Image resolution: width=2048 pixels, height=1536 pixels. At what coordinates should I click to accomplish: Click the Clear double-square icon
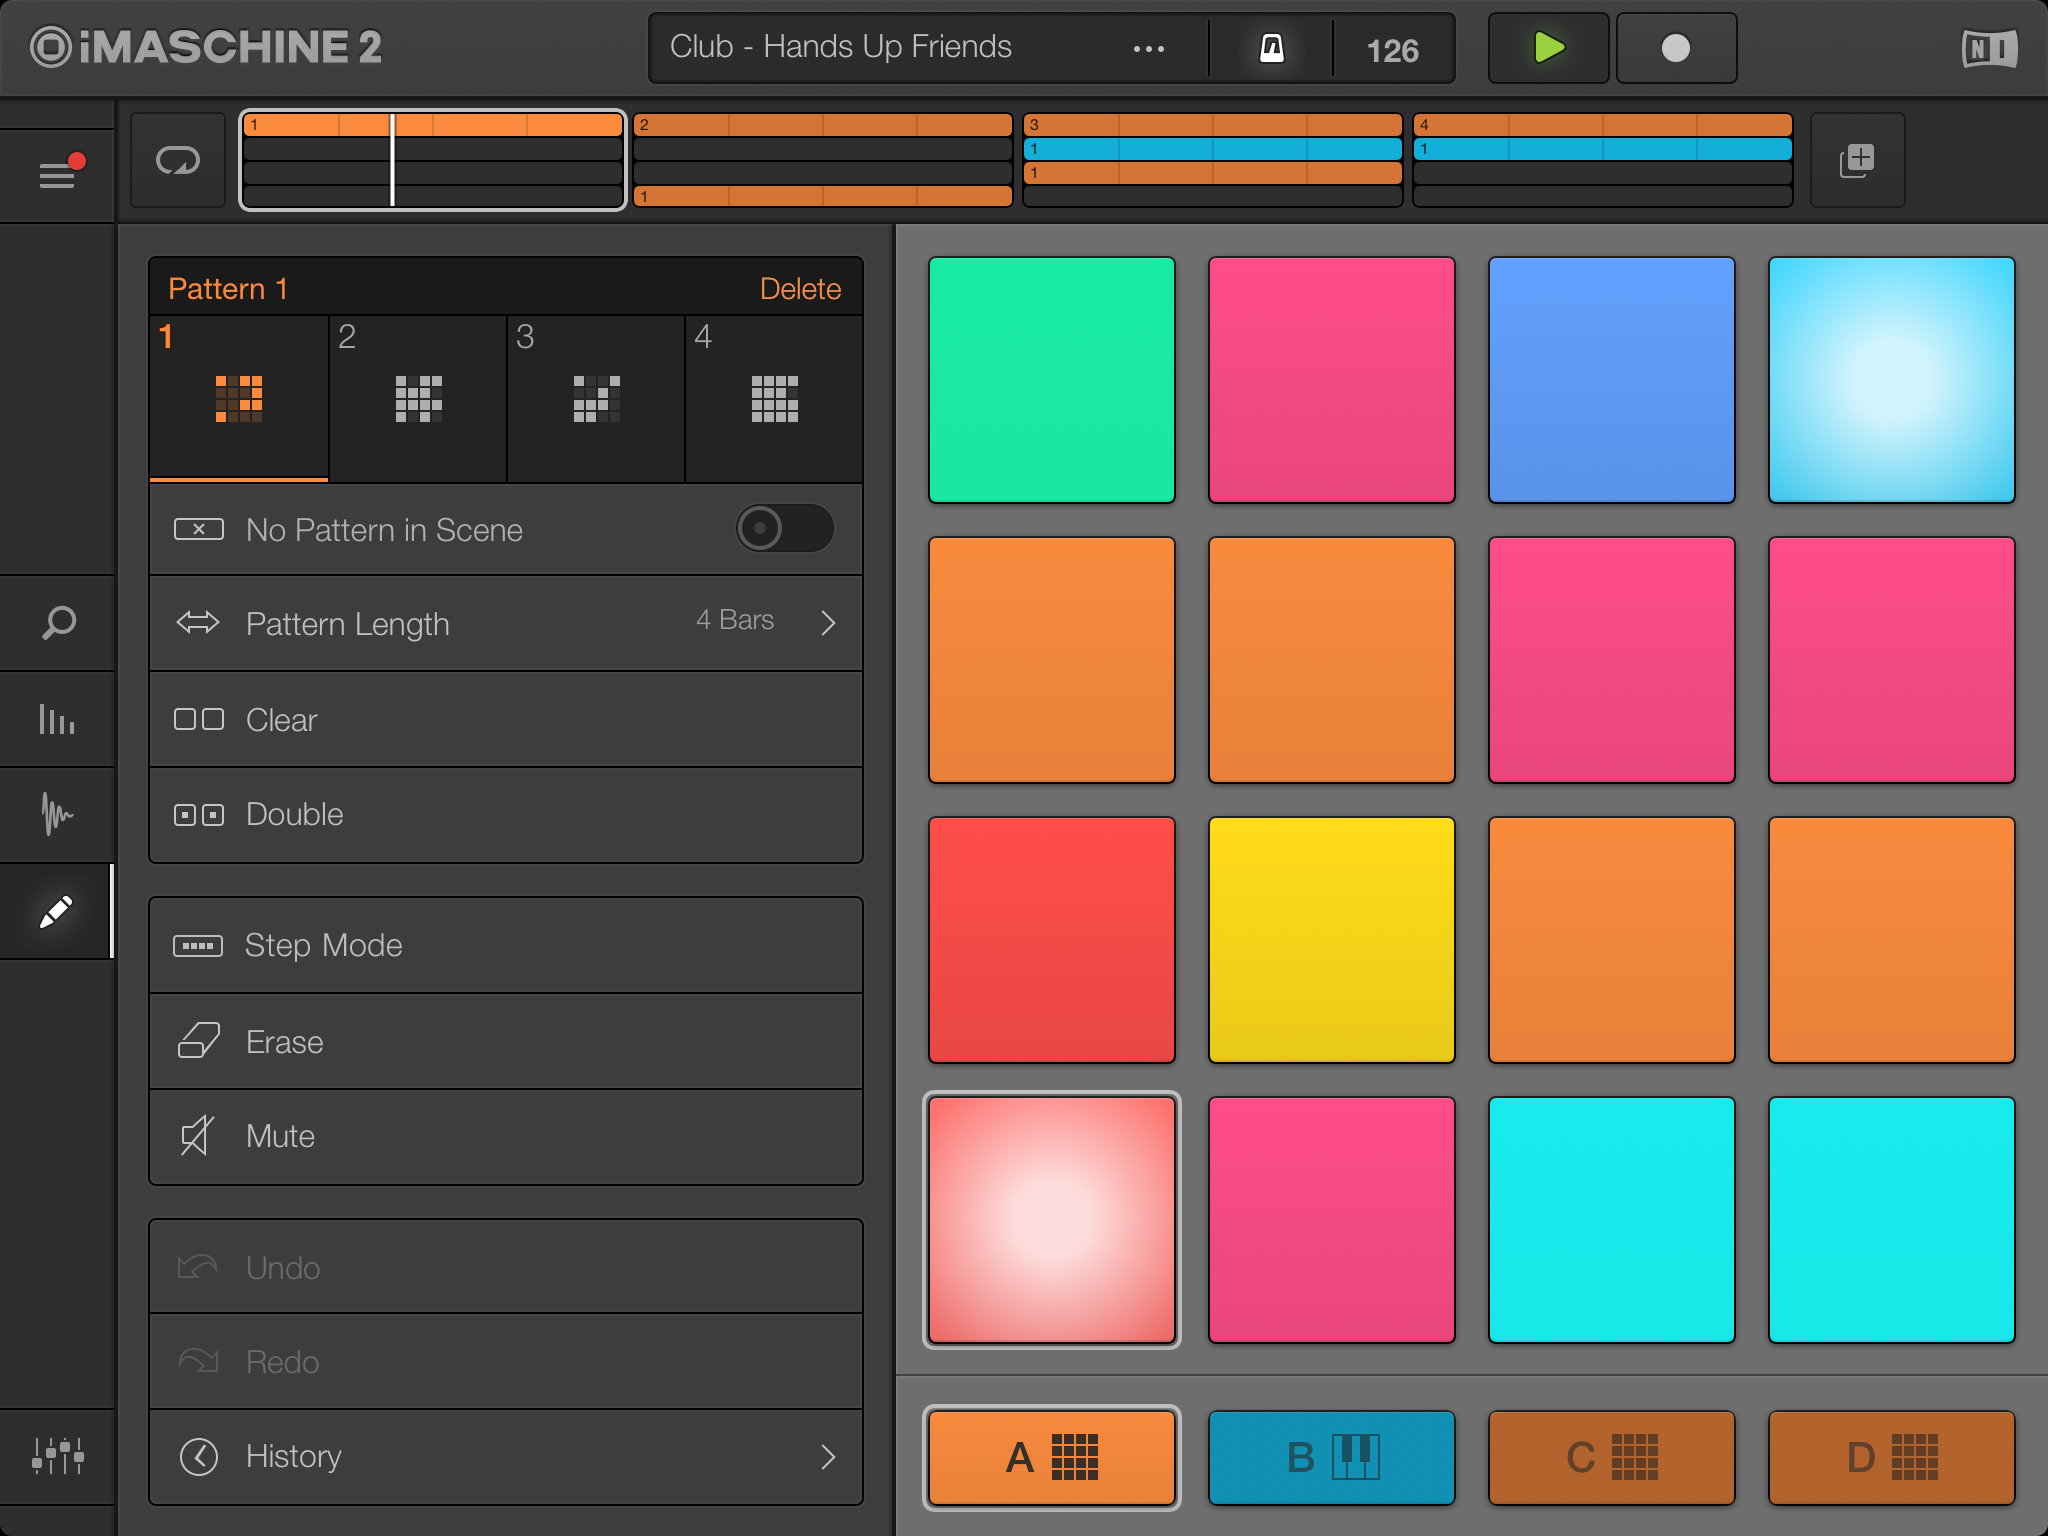(x=199, y=719)
